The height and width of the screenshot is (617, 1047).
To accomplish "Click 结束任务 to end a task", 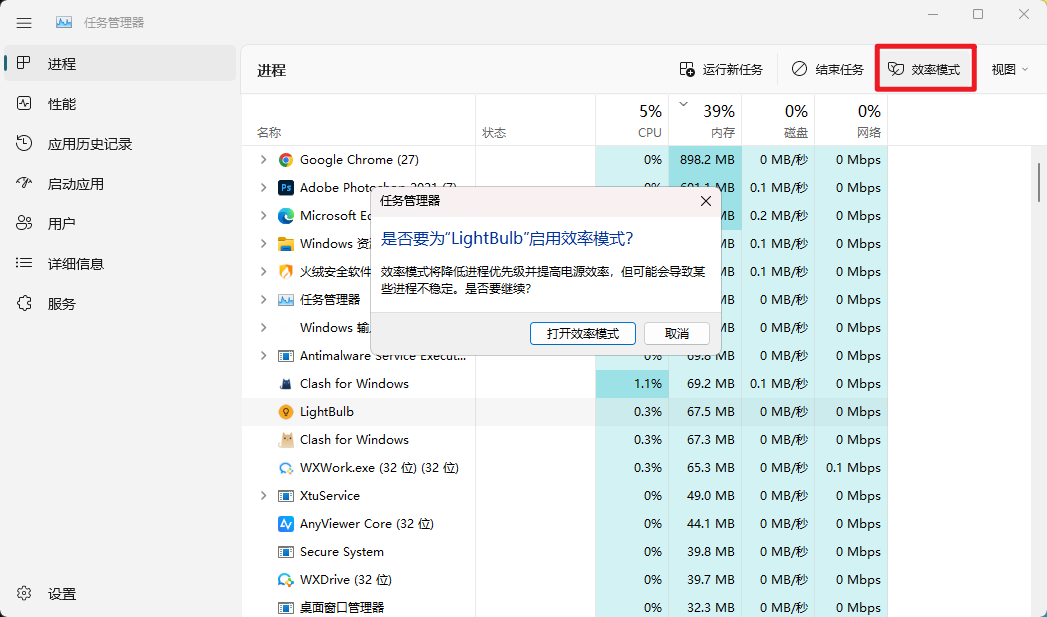I will (828, 68).
